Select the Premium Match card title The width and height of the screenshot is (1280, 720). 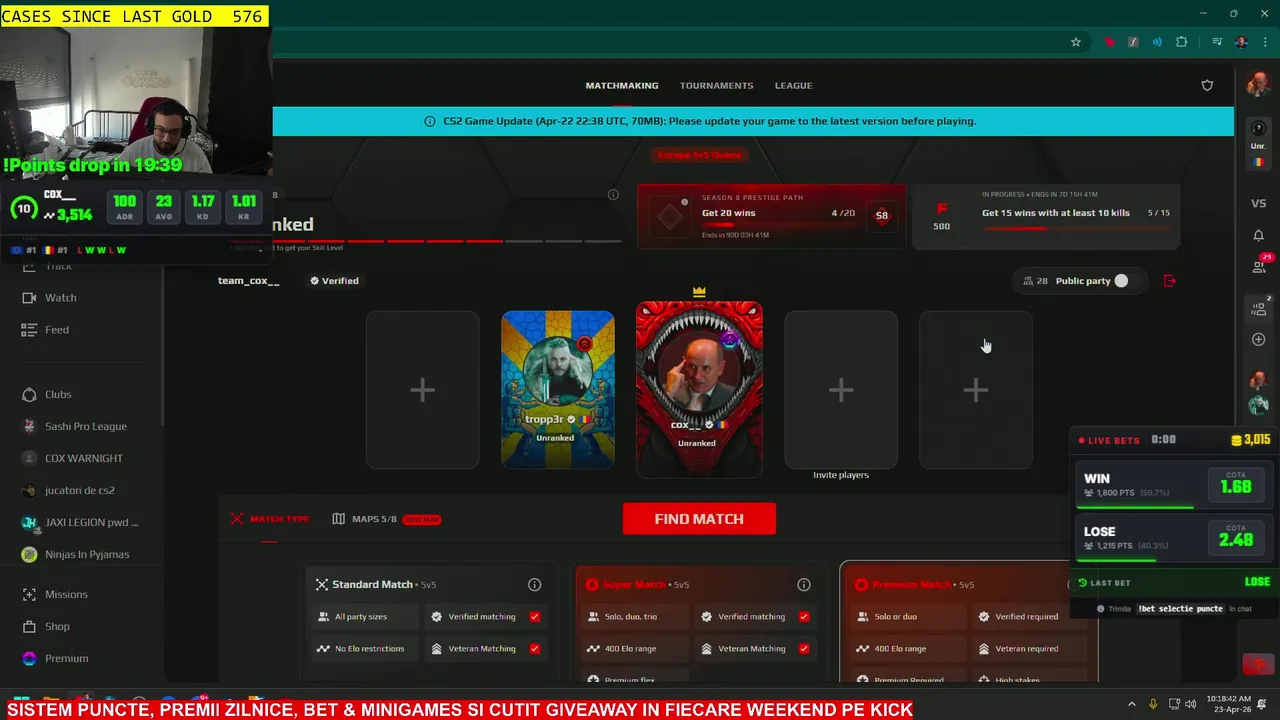point(911,584)
